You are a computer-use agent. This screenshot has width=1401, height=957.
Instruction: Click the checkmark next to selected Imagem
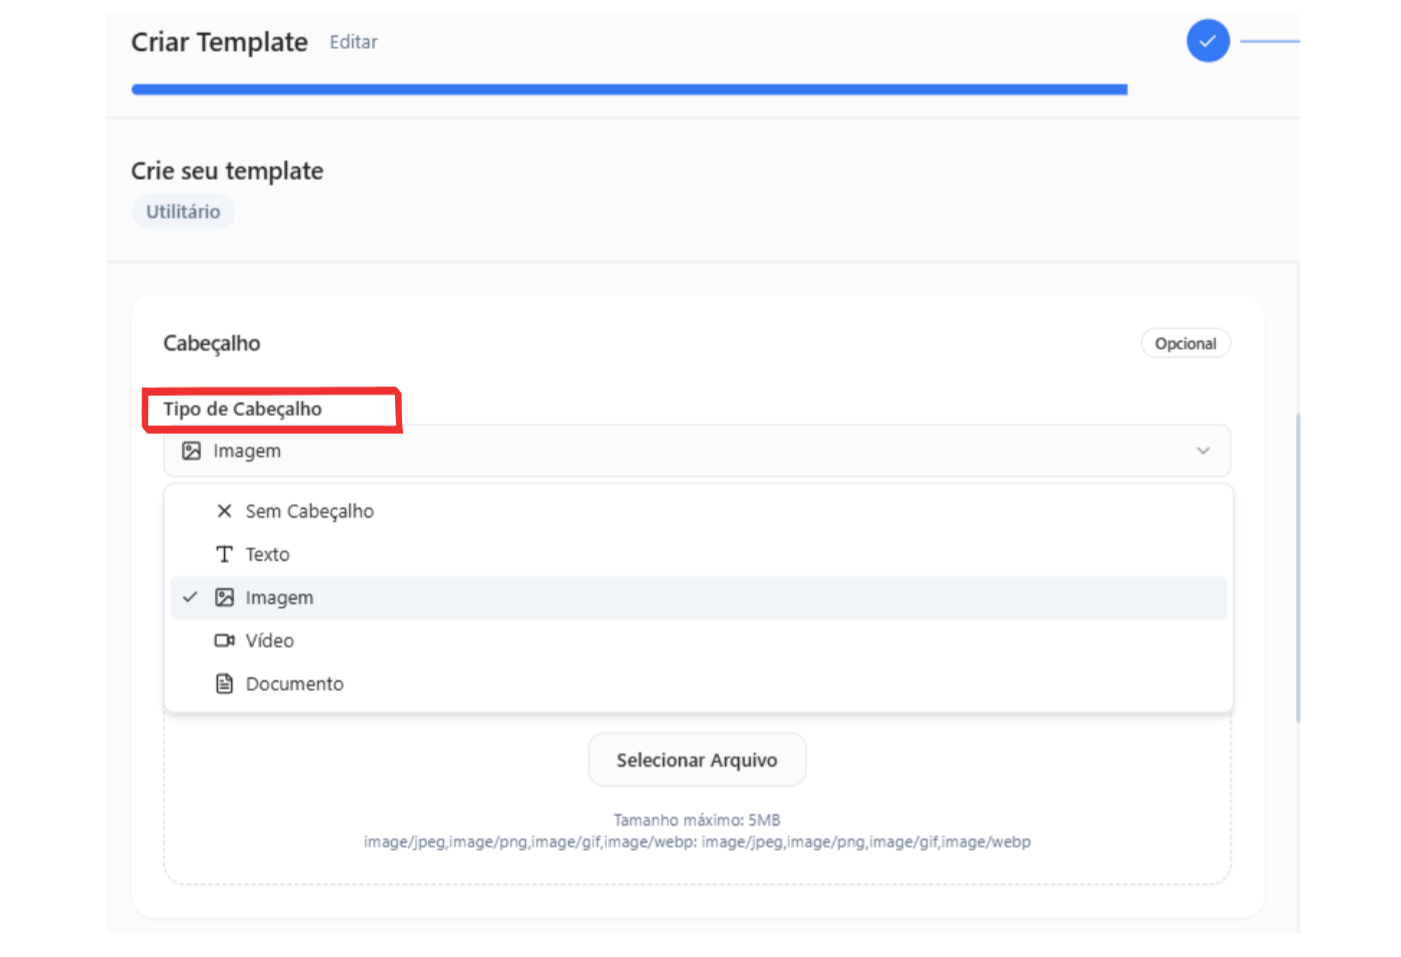point(190,597)
